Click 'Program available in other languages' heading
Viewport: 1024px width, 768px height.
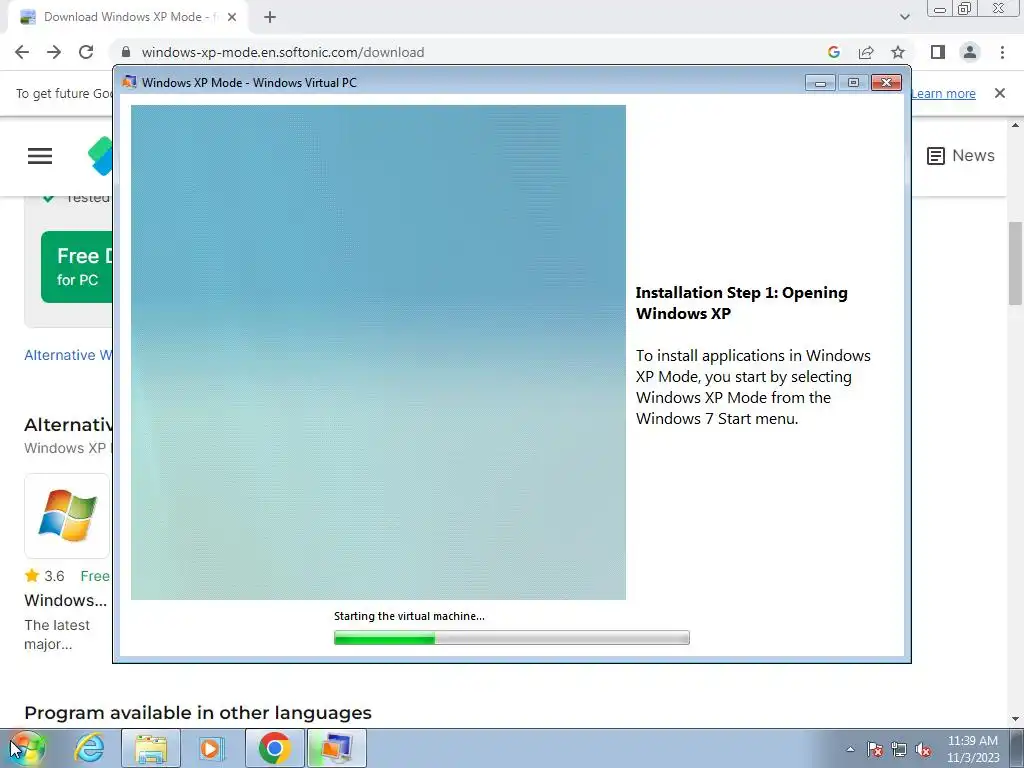[x=198, y=712]
